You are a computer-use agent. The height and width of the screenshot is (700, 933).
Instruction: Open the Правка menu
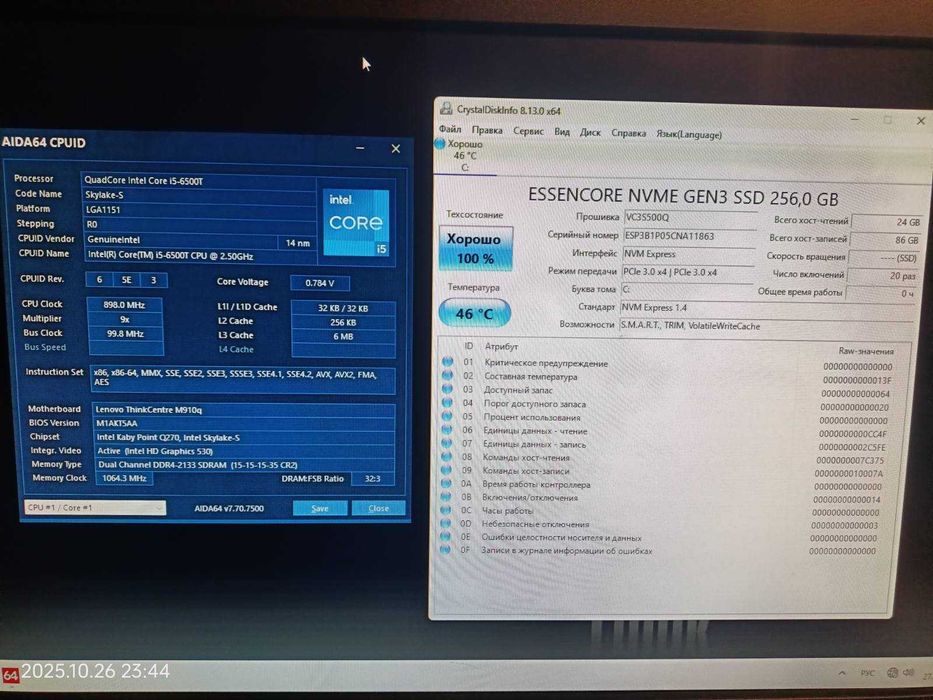[x=487, y=130]
